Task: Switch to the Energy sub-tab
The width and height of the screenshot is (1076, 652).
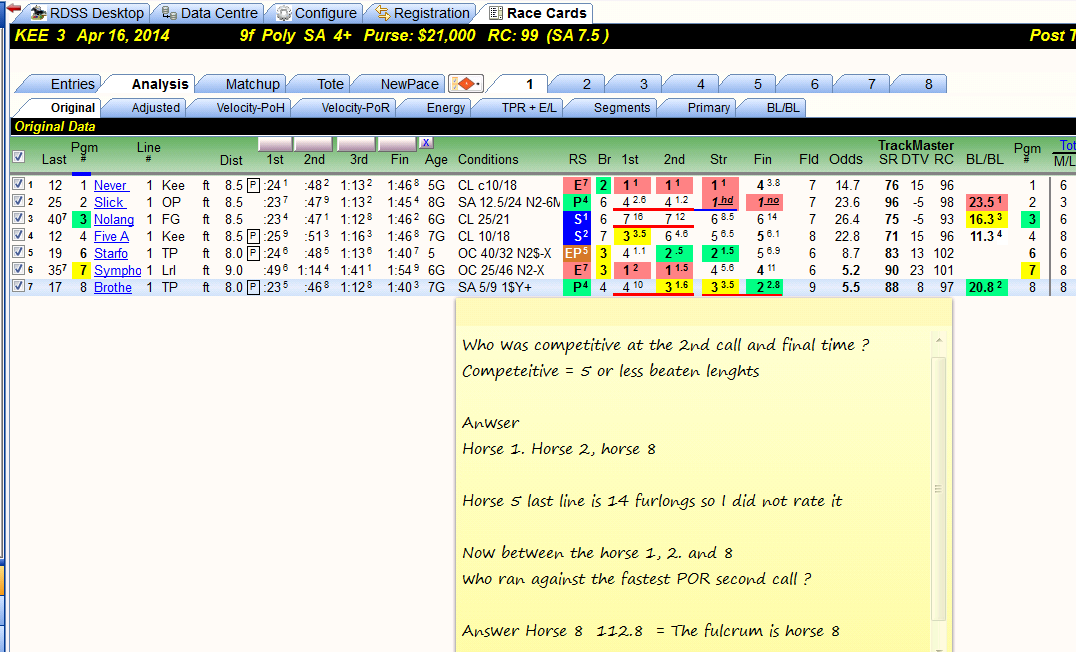Action: (445, 108)
